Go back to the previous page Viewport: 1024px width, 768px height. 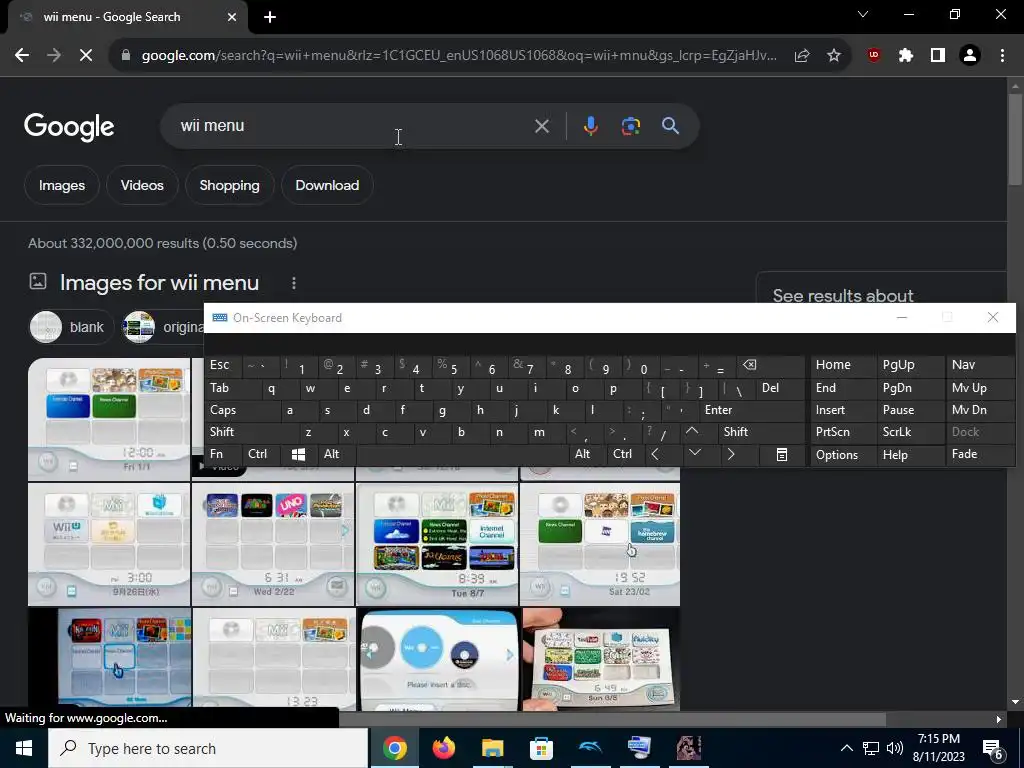22,56
